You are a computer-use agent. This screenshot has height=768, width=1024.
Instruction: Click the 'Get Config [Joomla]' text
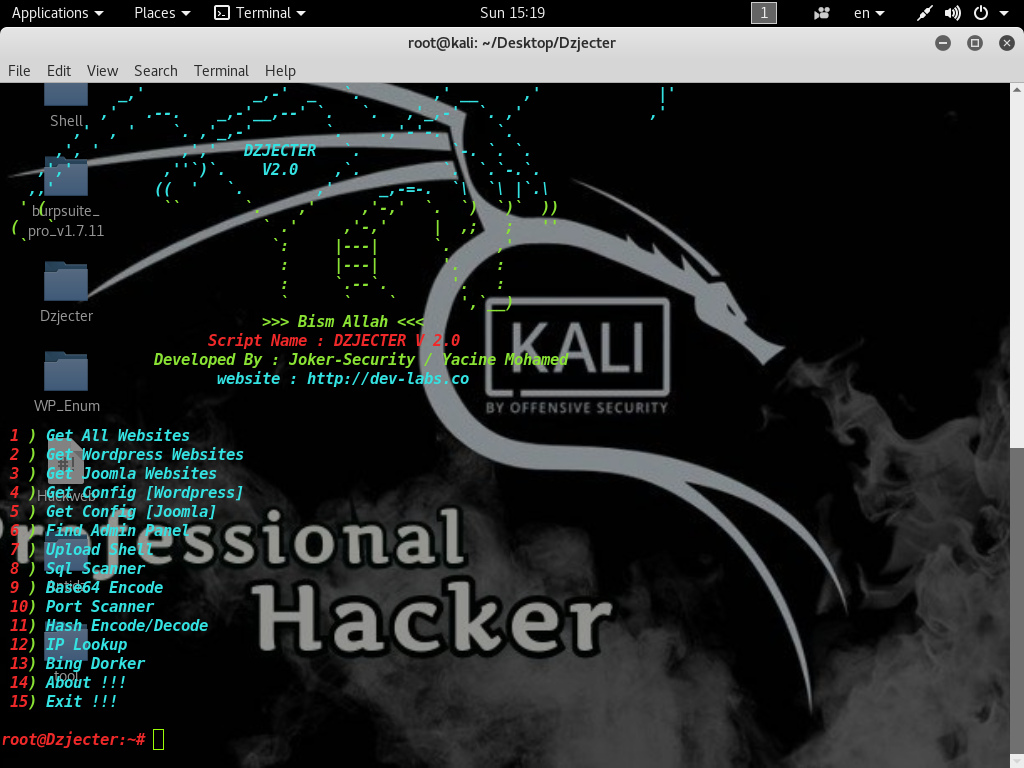130,511
